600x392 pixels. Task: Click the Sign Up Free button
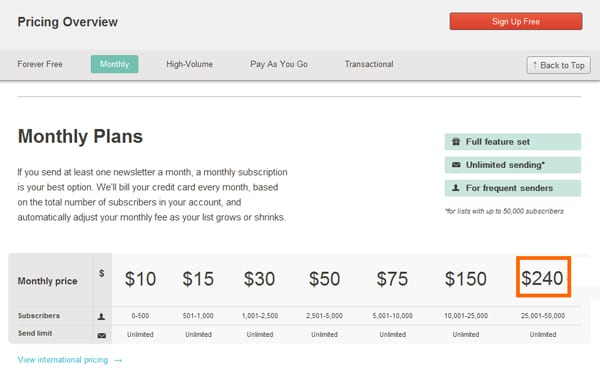pos(516,21)
